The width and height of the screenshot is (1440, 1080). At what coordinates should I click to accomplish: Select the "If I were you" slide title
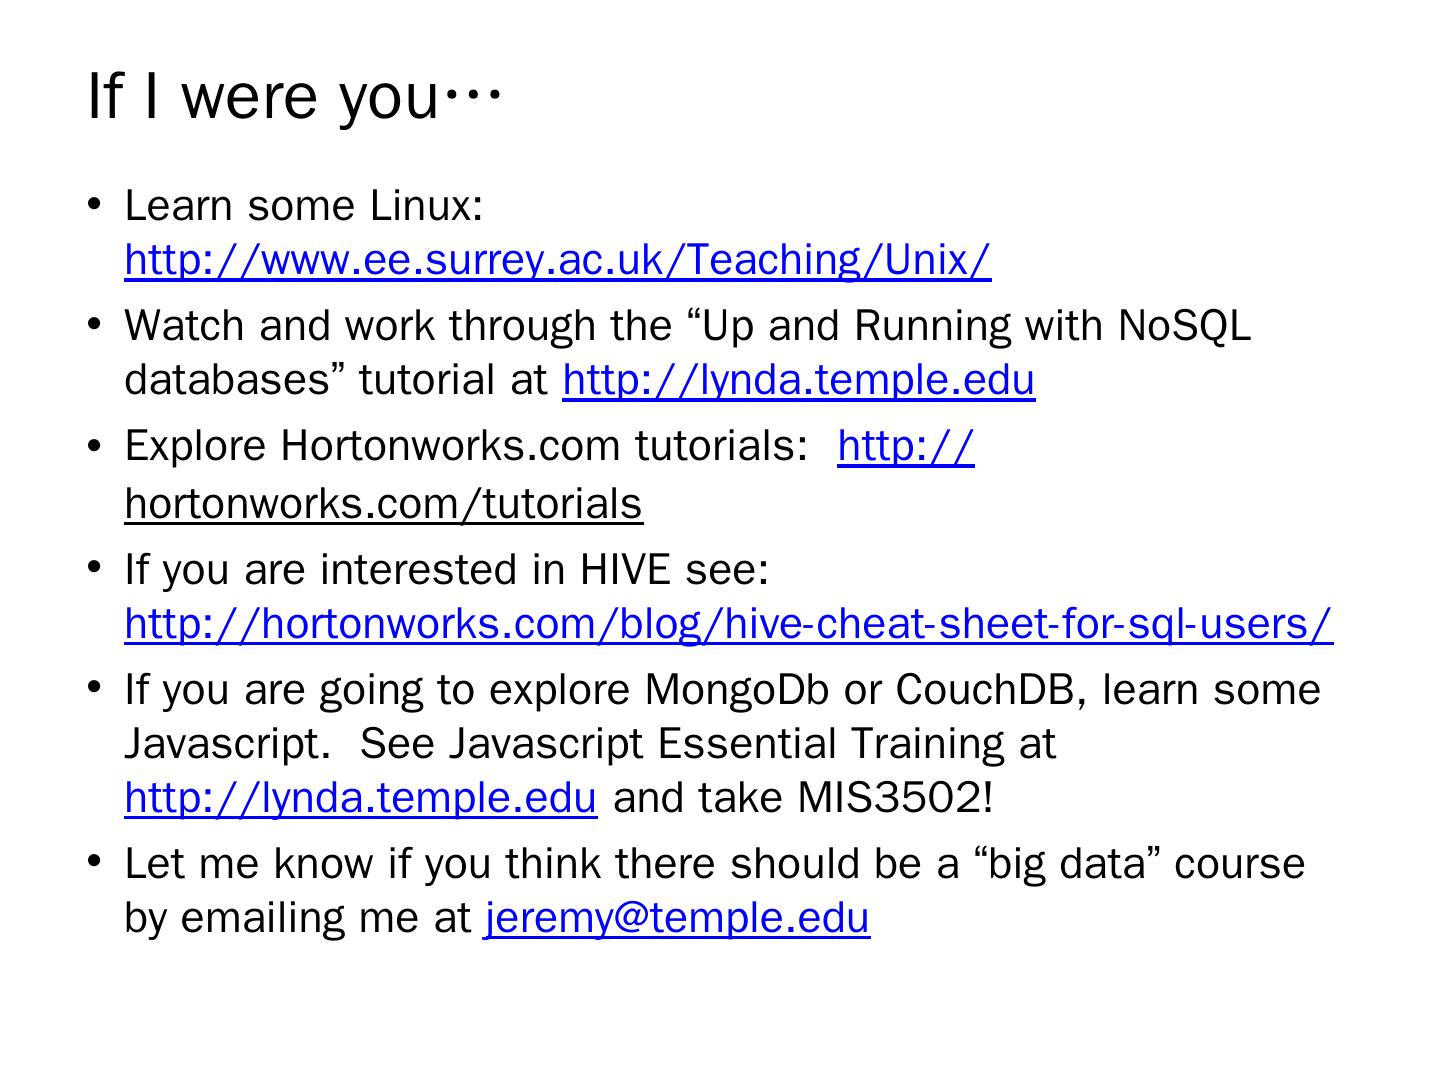click(x=293, y=96)
